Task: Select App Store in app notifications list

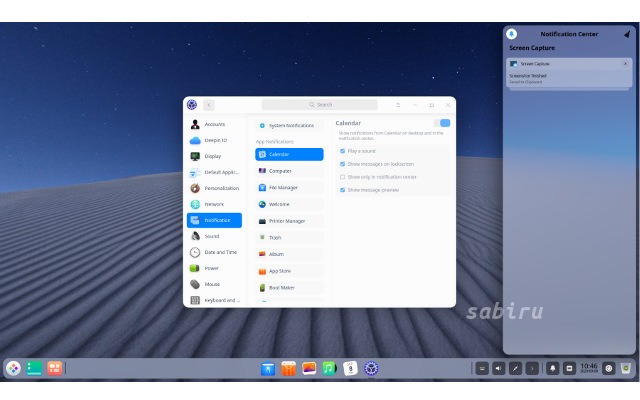Action: [289, 271]
